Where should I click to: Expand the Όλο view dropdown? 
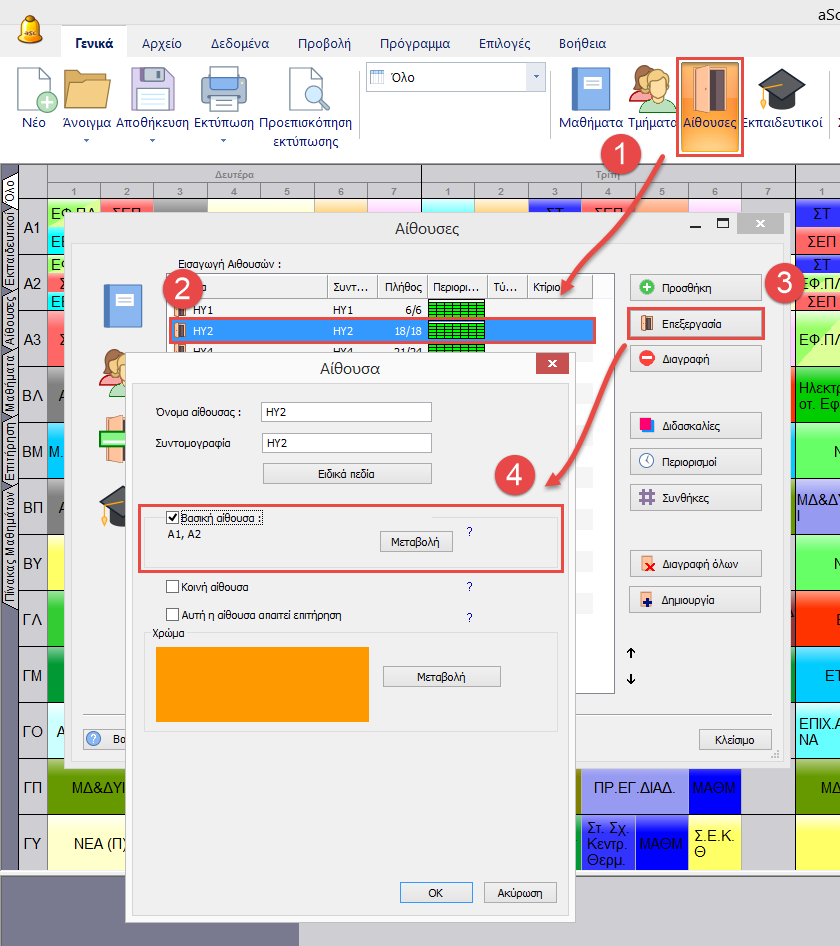click(x=537, y=77)
